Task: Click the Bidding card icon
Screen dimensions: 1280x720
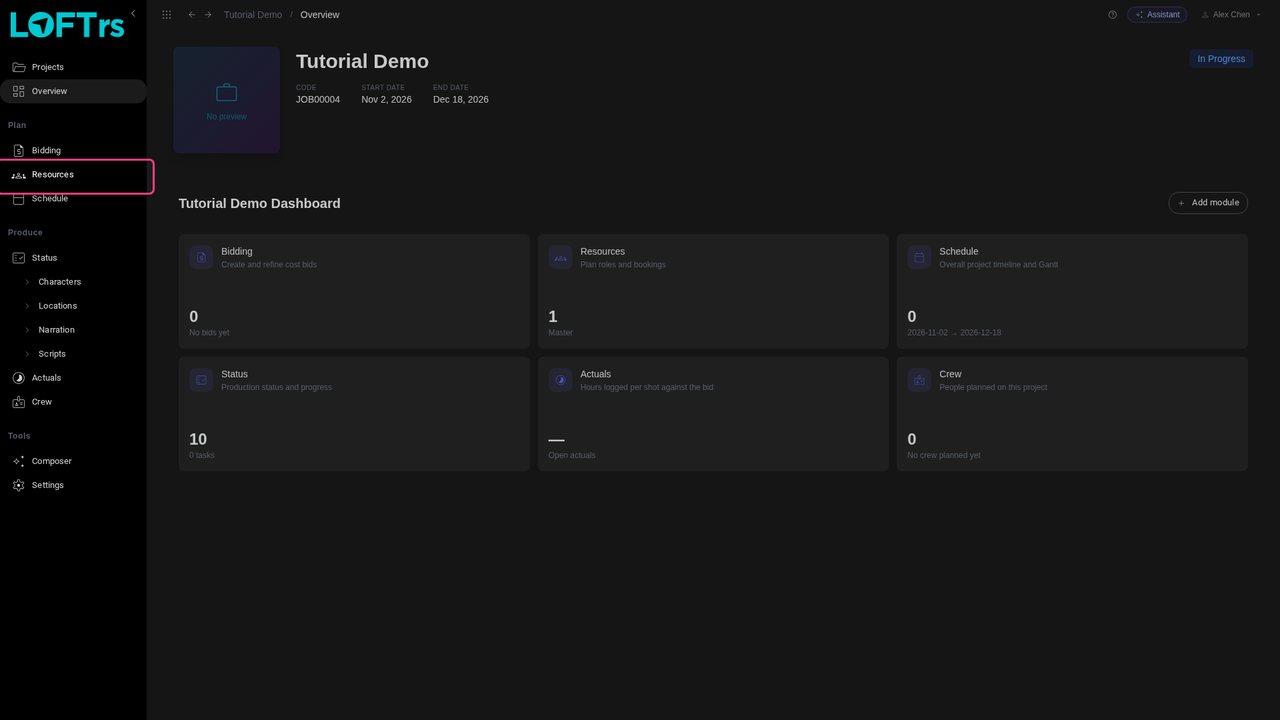Action: [201, 257]
